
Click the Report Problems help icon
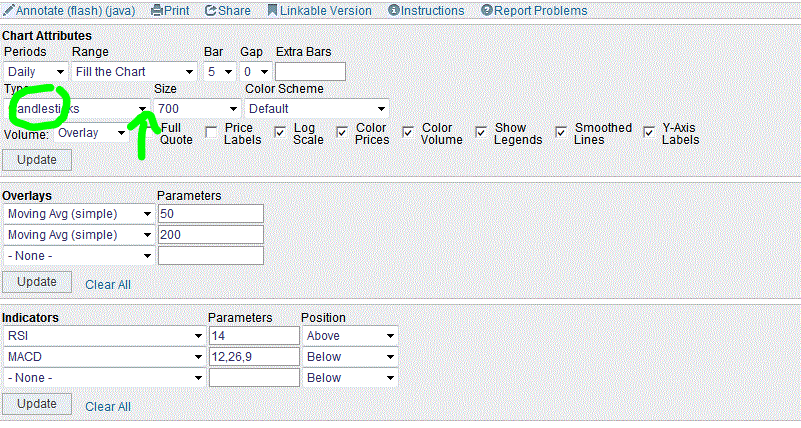487,11
